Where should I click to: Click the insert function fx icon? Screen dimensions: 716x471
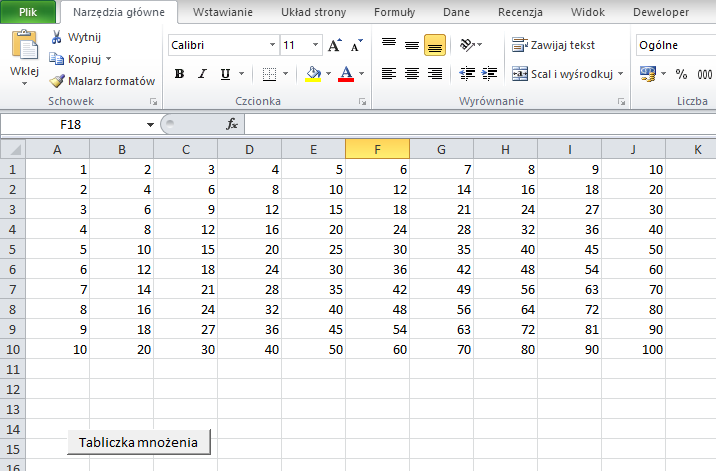(231, 124)
